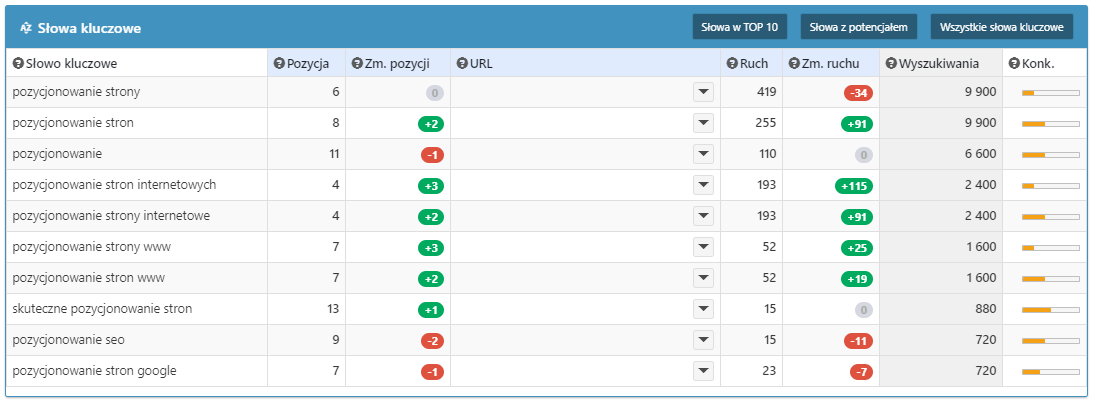Expand URL dropdown for pozycjonowanie strony row
1094x405 pixels.
pos(703,93)
